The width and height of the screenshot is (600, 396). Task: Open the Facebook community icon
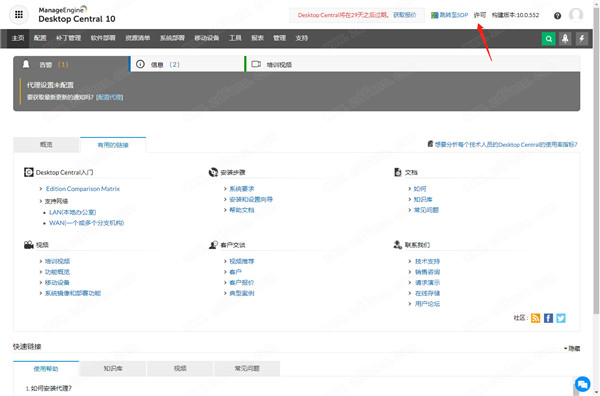click(548, 318)
